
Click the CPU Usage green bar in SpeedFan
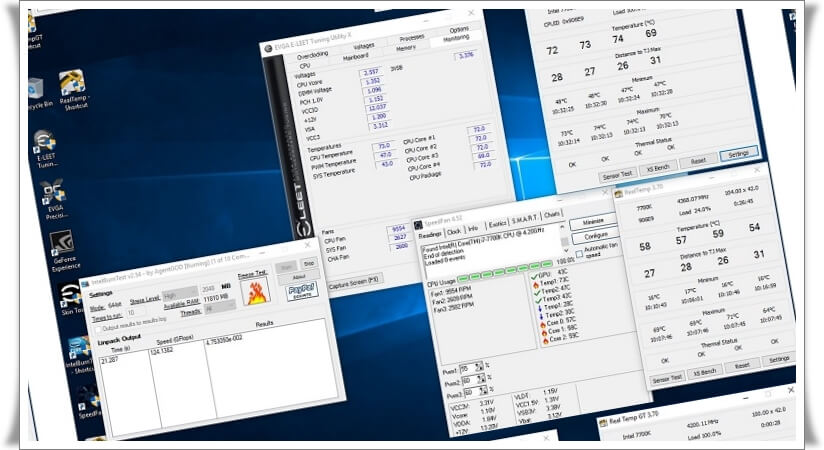click(x=505, y=271)
